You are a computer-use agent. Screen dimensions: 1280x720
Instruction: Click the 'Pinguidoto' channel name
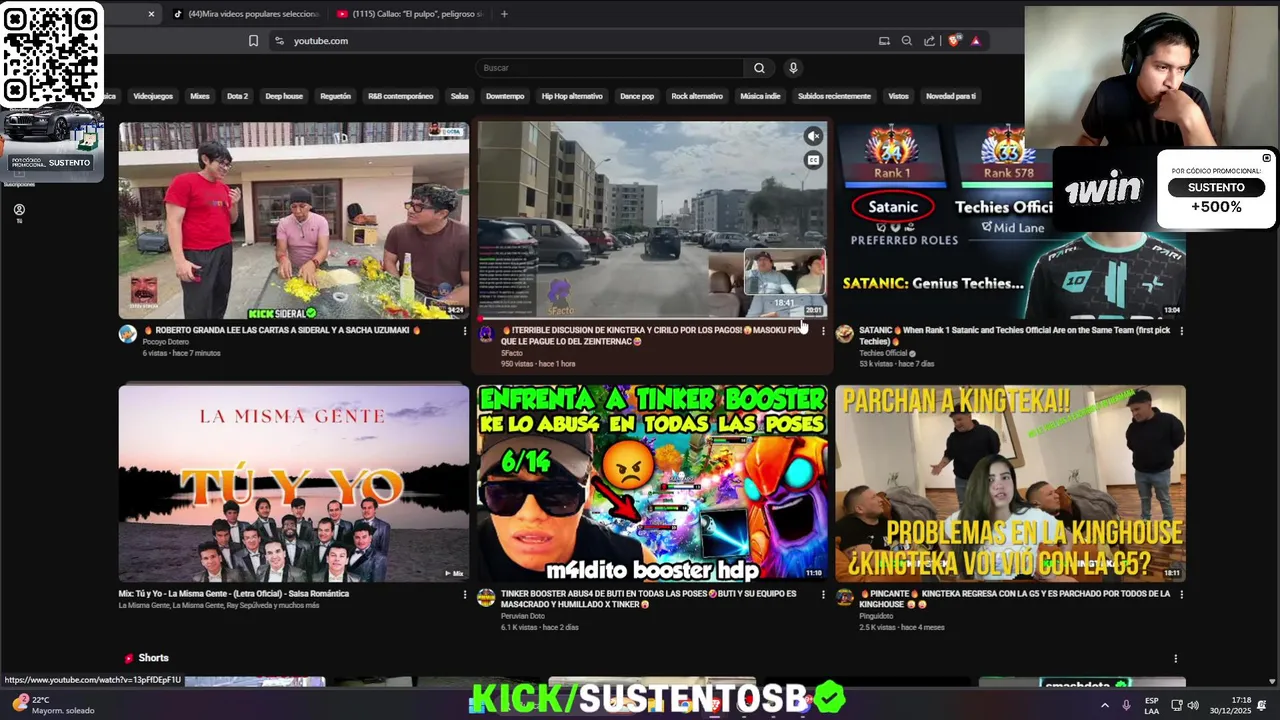tap(876, 616)
